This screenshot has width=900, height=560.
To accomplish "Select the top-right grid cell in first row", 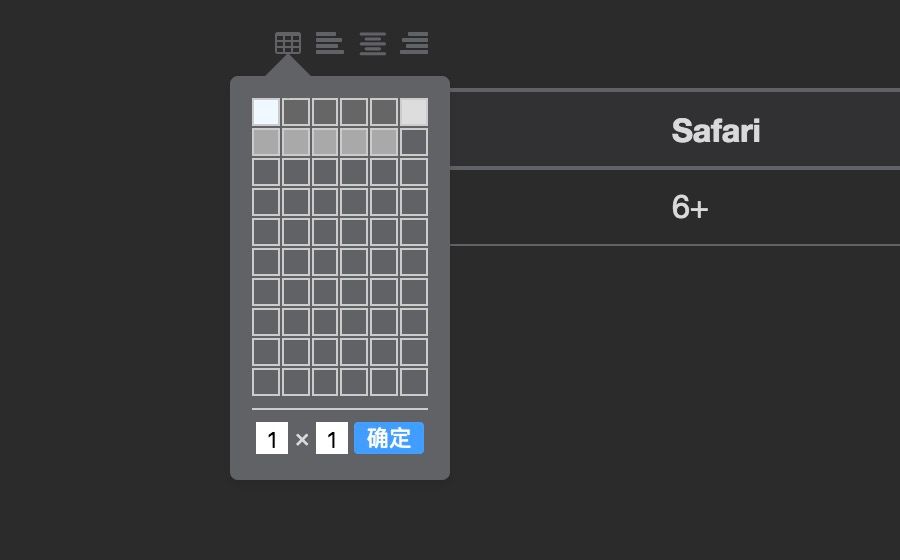I will (414, 112).
